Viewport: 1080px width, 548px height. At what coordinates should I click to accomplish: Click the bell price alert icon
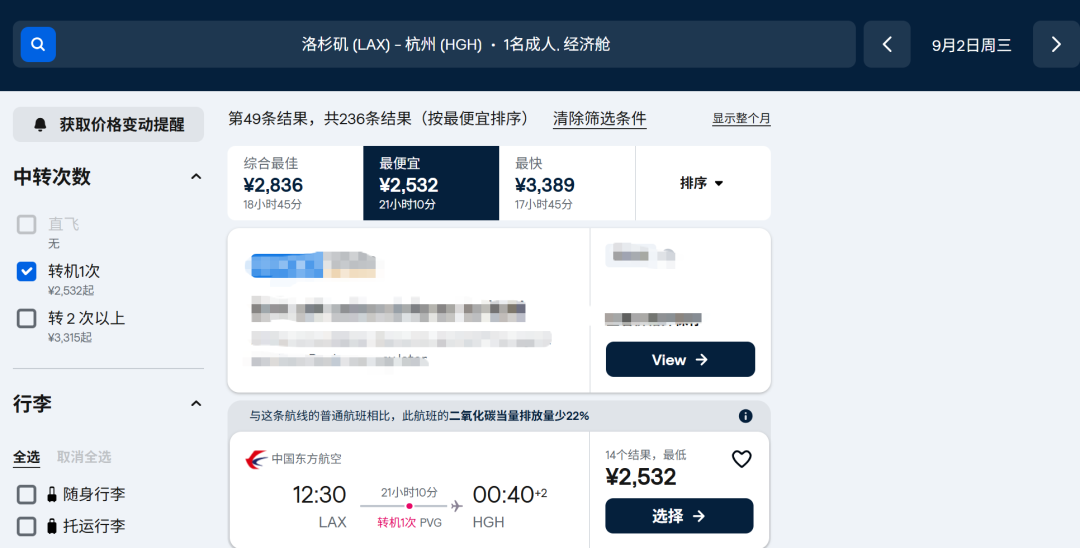(40, 125)
